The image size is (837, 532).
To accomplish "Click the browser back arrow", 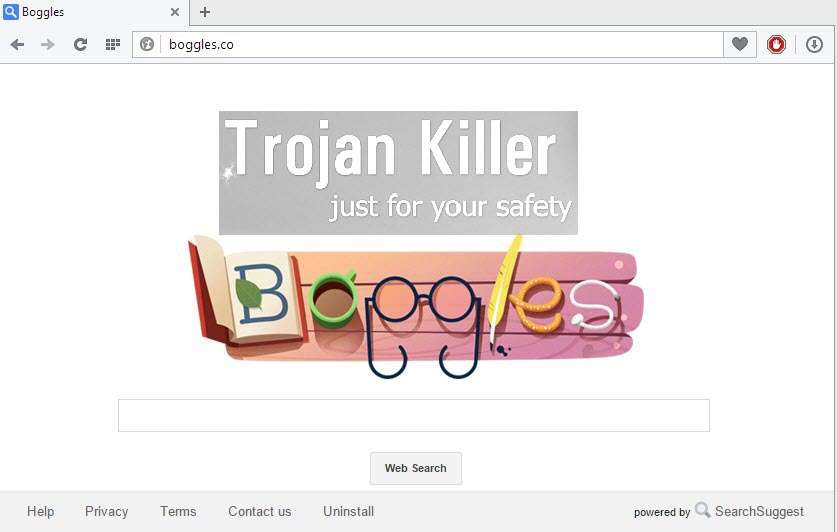I will point(17,44).
